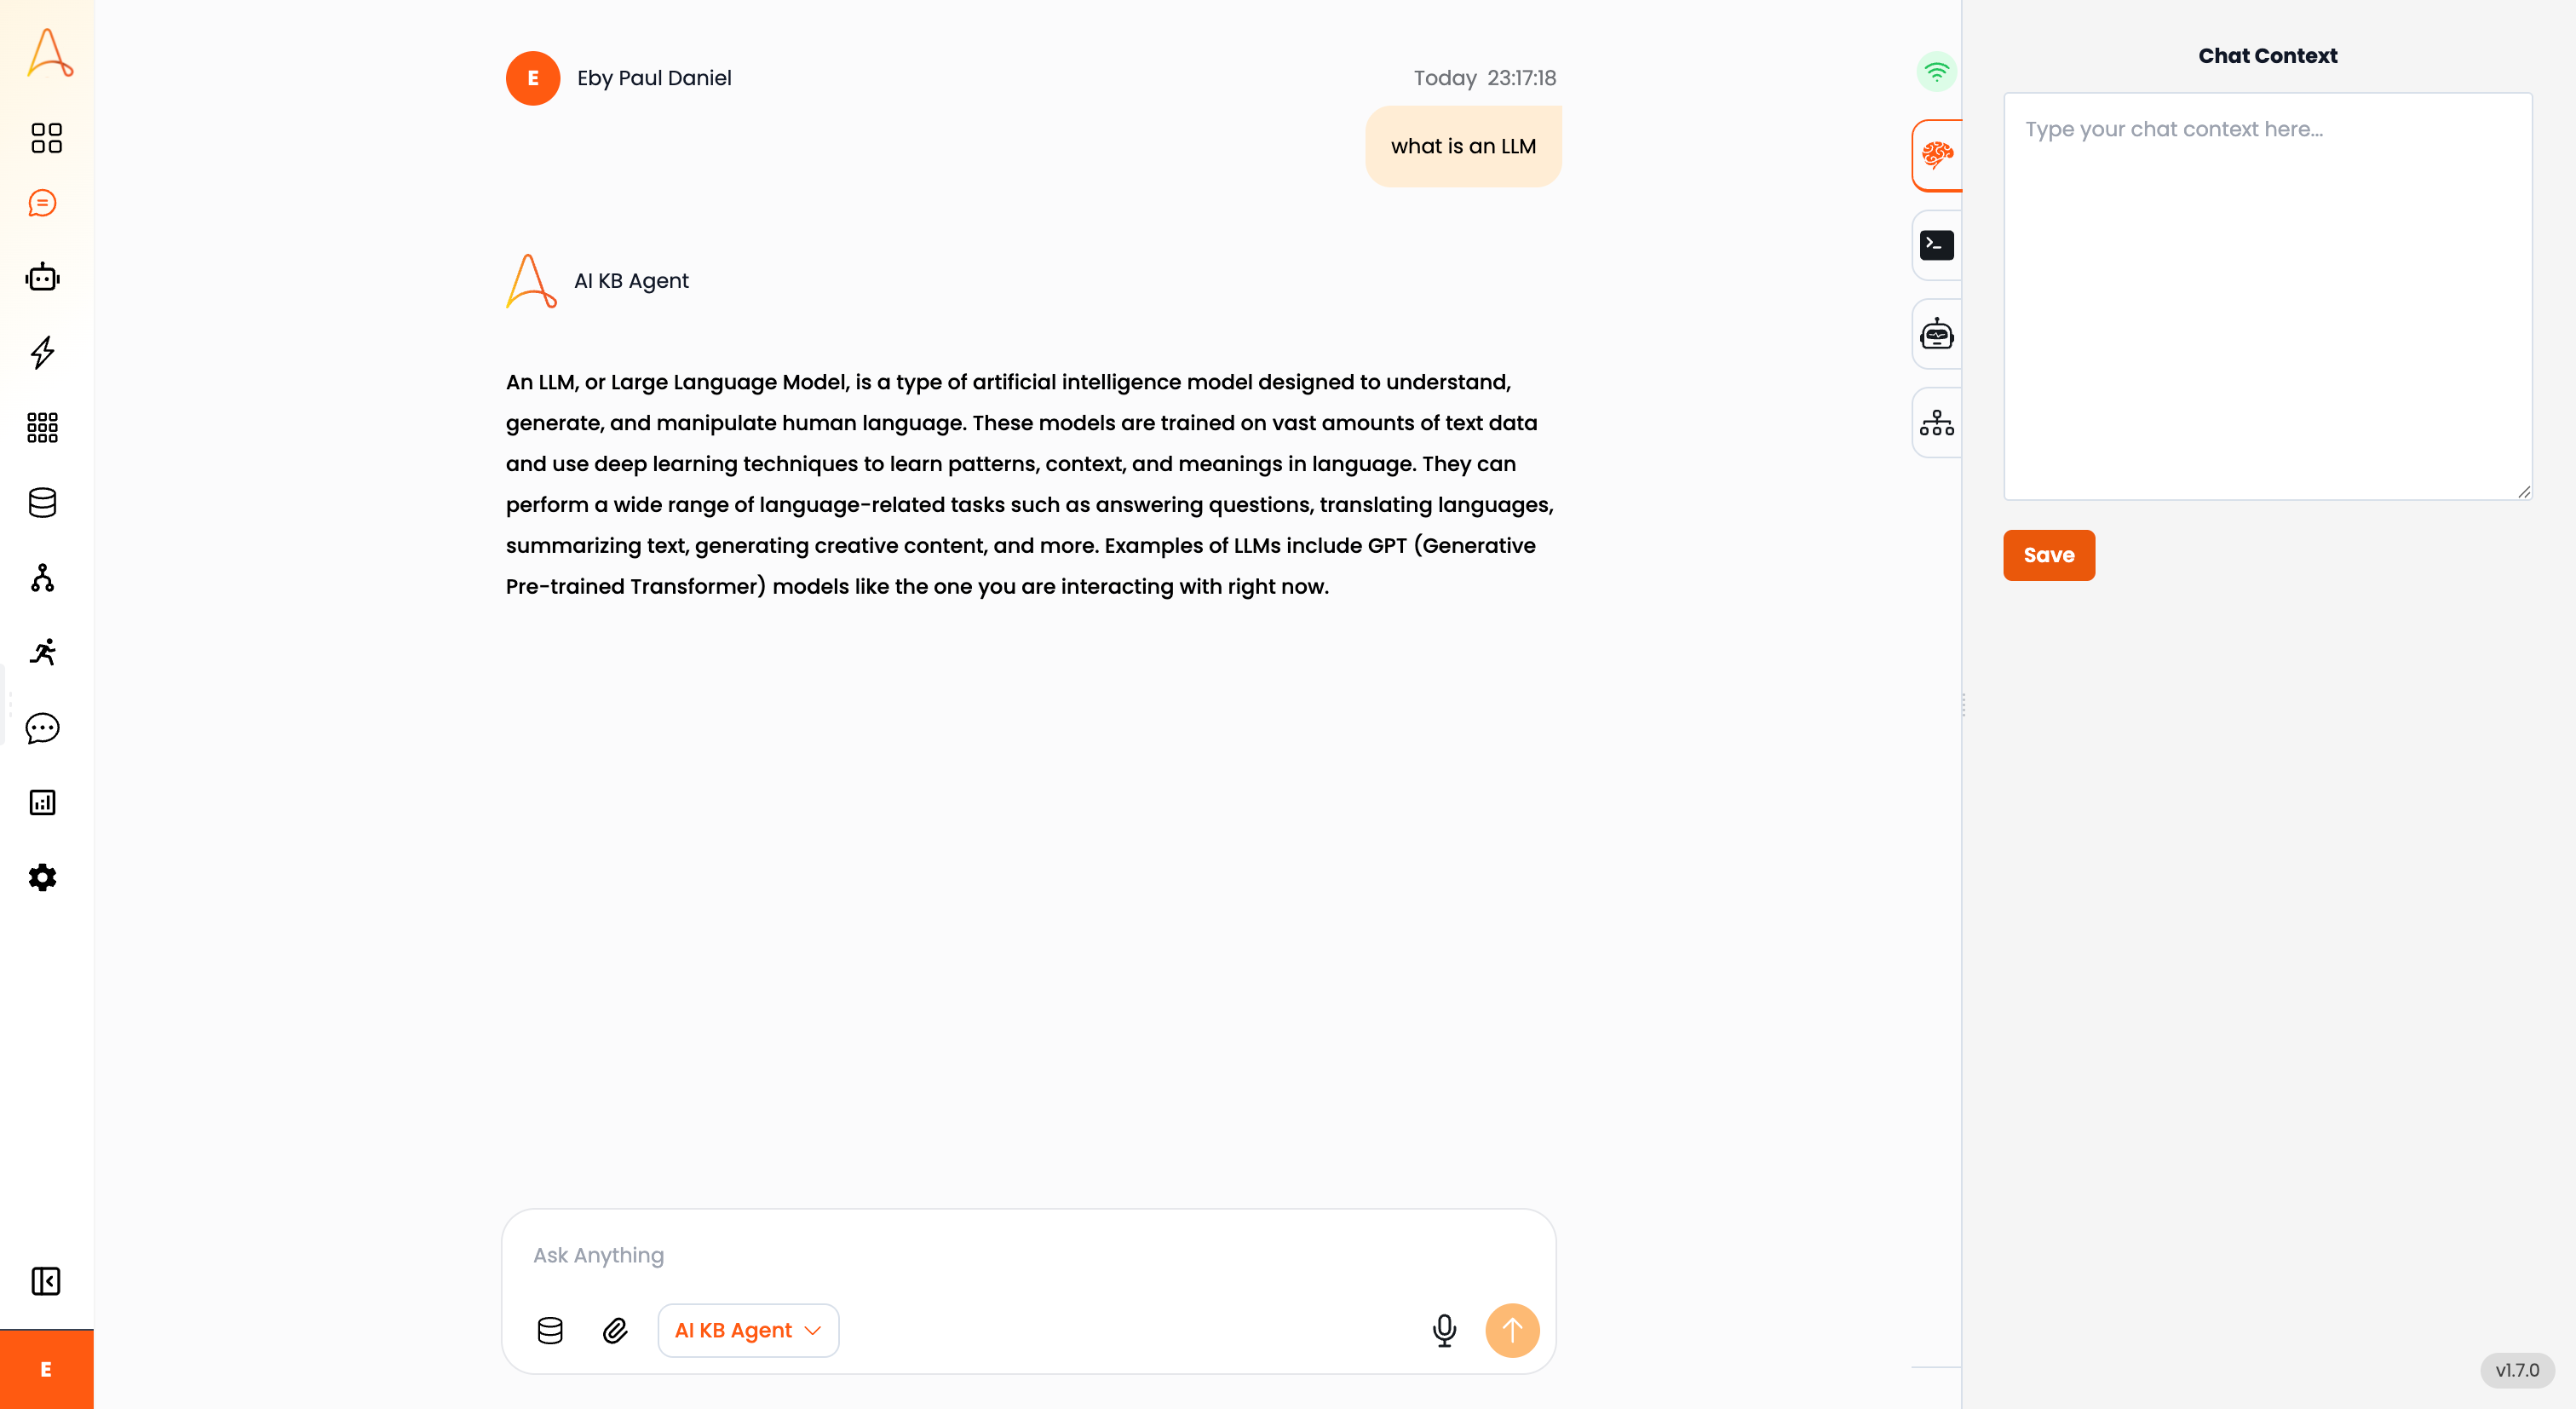This screenshot has width=2576, height=1409.
Task: Open the dashboard grid icon in sidebar
Action: [x=46, y=138]
